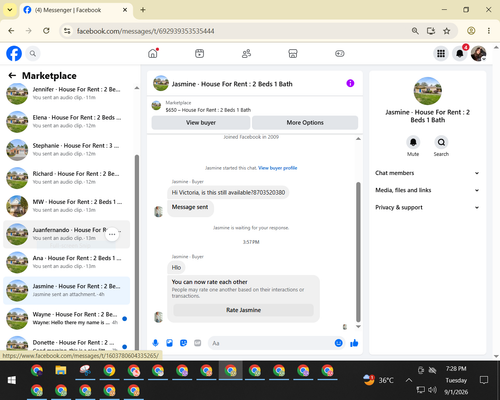
Task: Expand the Privacy & support section
Action: (427, 208)
